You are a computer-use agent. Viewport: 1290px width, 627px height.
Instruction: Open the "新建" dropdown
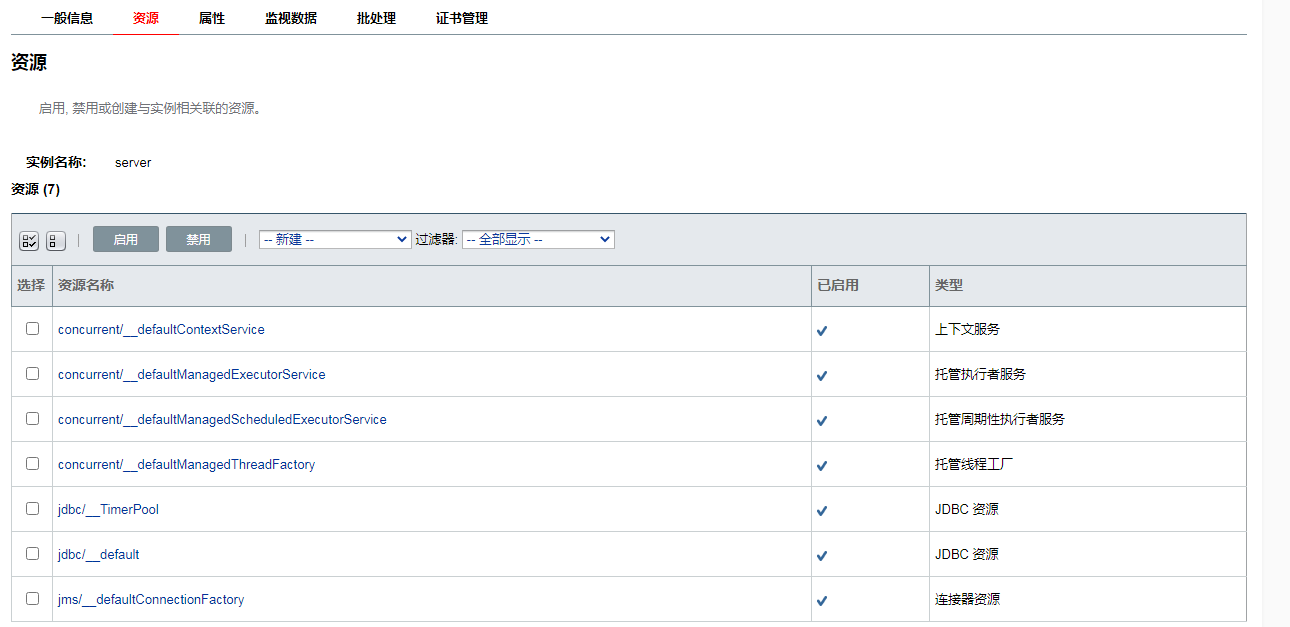(x=334, y=240)
